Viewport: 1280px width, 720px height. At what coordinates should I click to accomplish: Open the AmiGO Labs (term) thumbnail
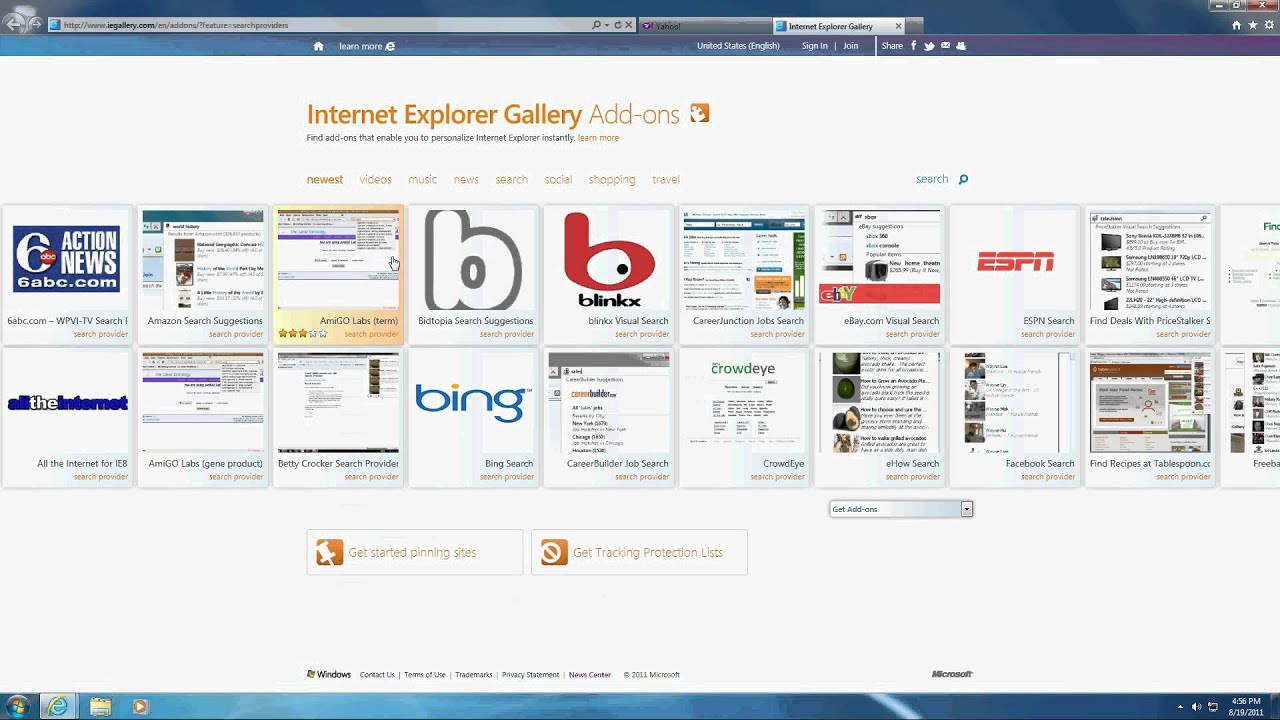(339, 273)
